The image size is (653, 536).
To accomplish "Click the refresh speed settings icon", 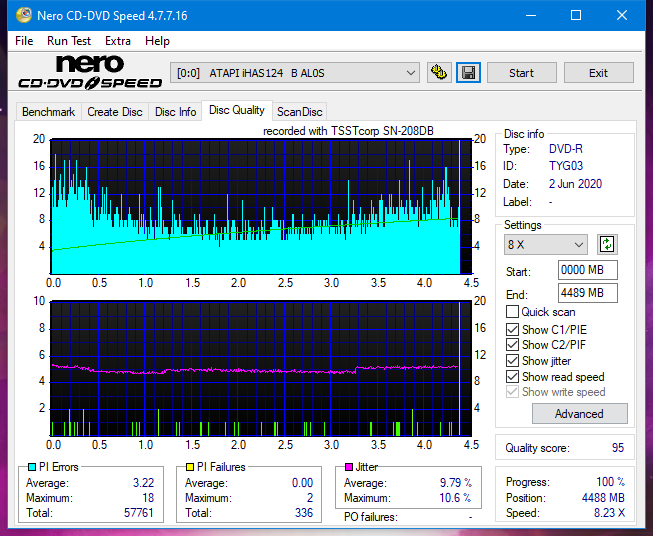I will [607, 244].
